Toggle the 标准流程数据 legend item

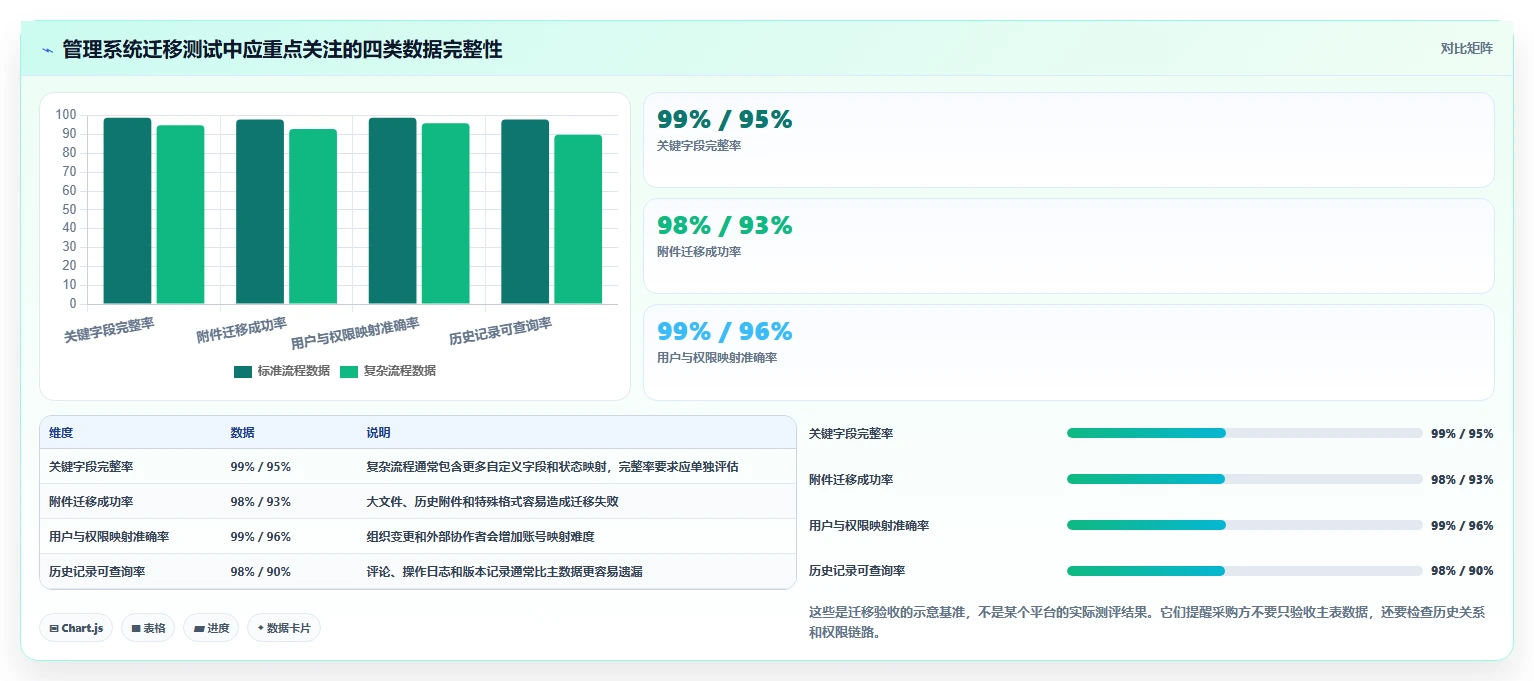point(282,371)
